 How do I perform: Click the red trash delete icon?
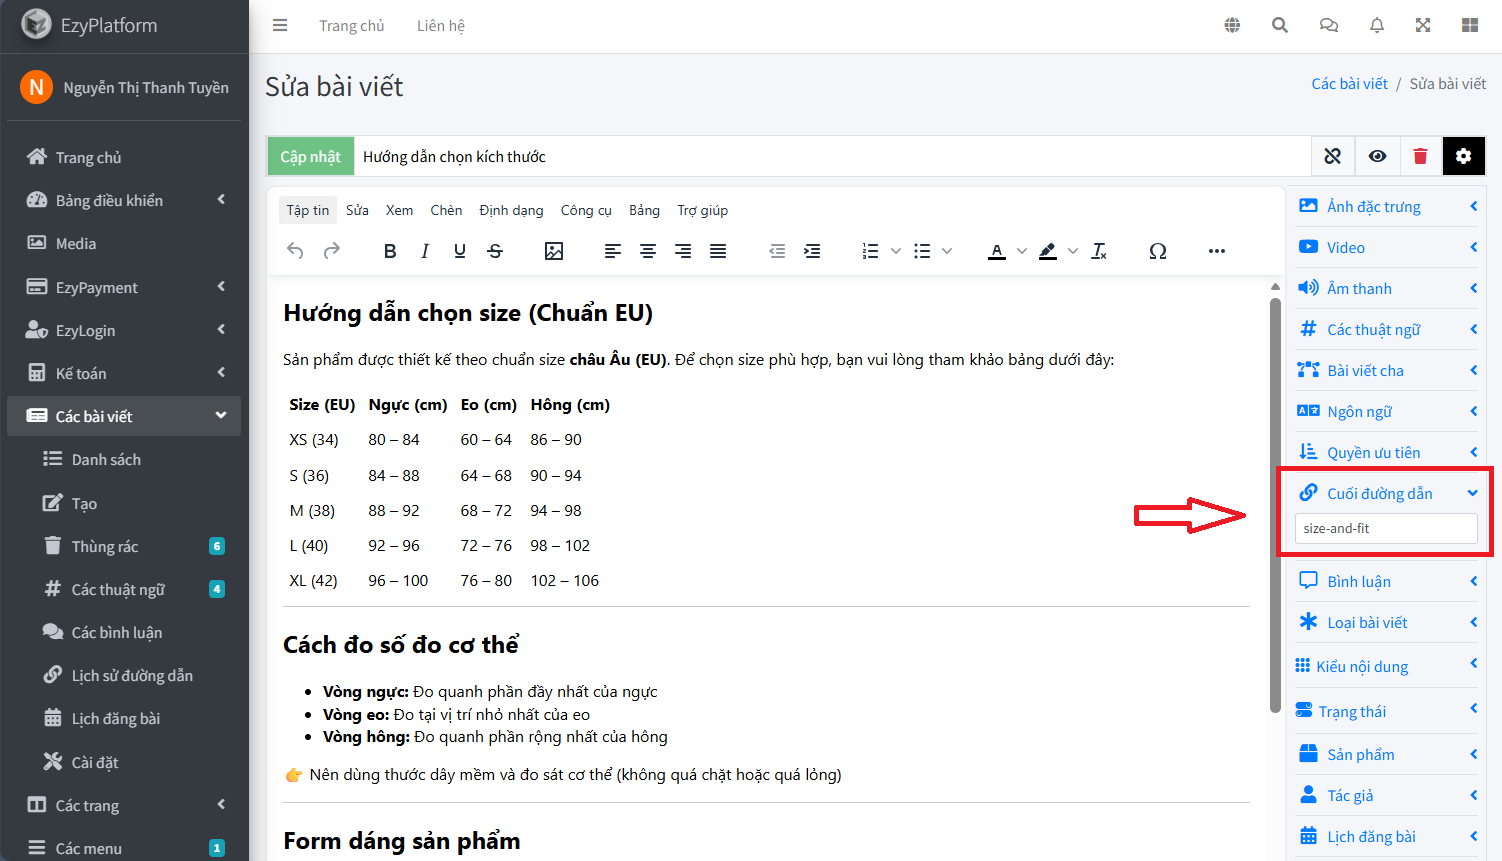pos(1420,156)
